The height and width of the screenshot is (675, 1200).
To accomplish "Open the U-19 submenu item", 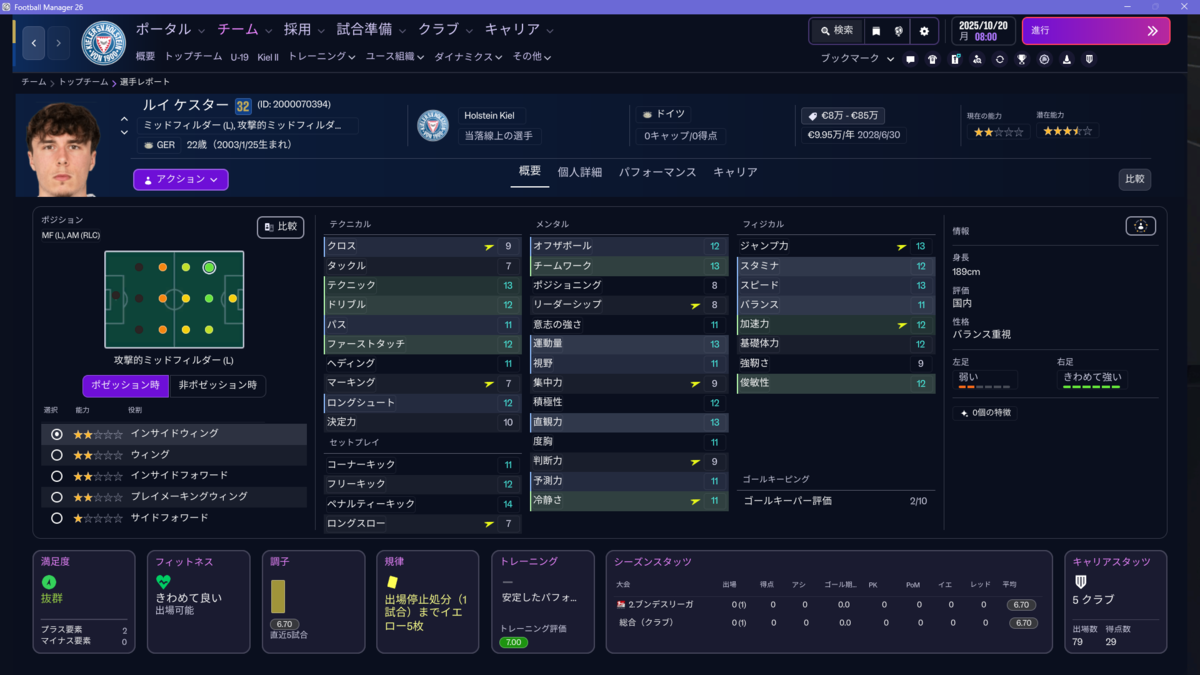I will pos(239,57).
